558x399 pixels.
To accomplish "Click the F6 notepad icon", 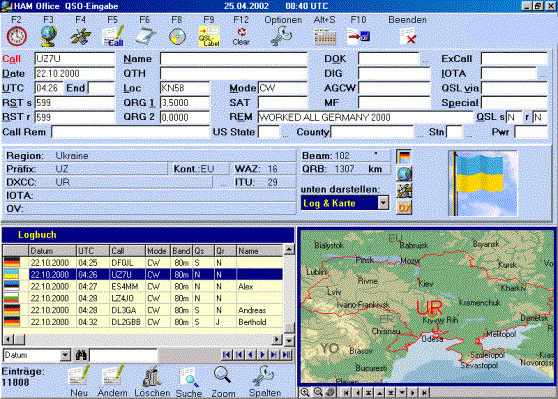I will (x=144, y=36).
